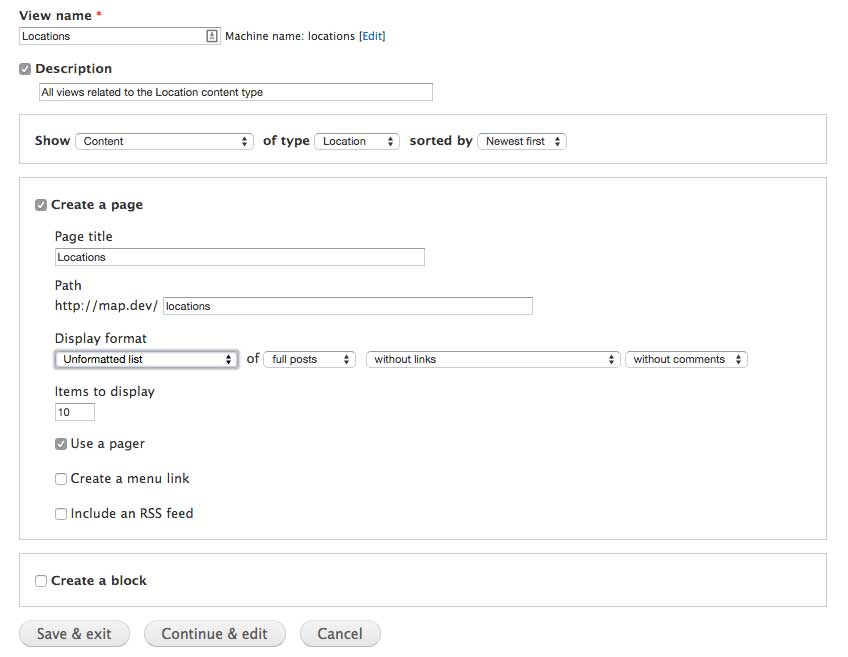848x657 pixels.
Task: Open the Unformatted list display format dropdown
Action: (146, 359)
